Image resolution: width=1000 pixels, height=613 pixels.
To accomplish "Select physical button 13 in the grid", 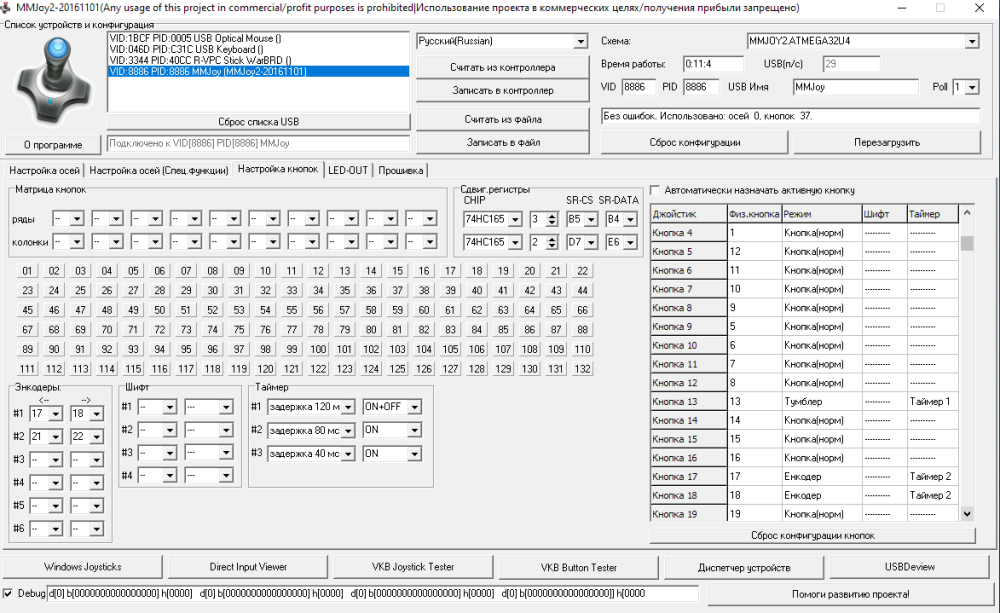I will tap(344, 271).
